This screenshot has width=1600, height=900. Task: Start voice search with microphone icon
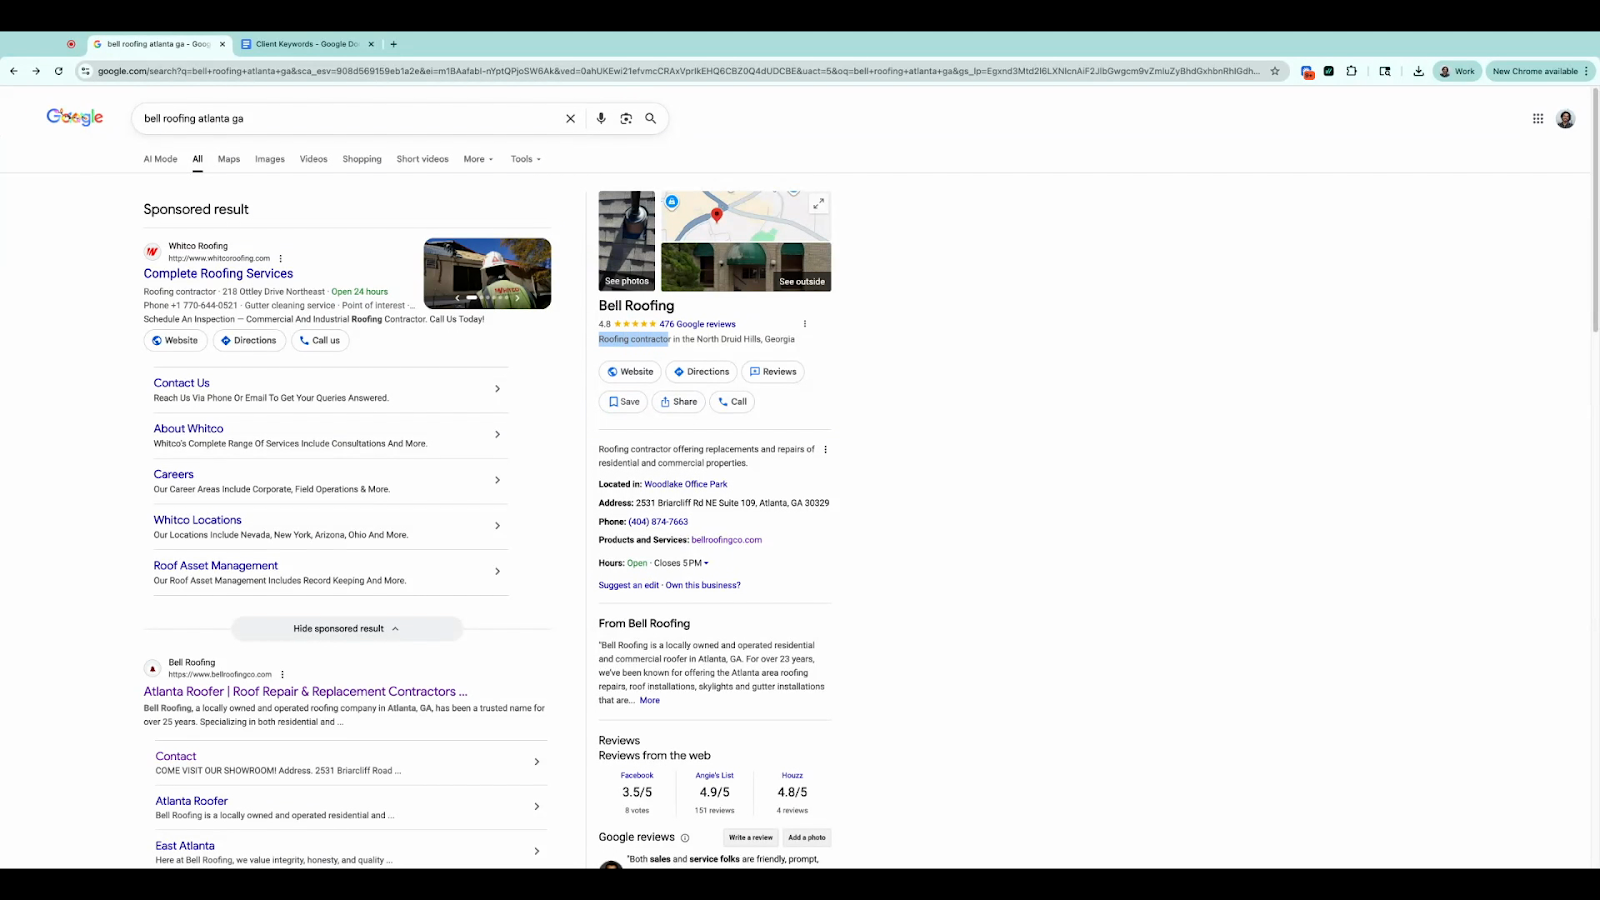[x=601, y=118]
